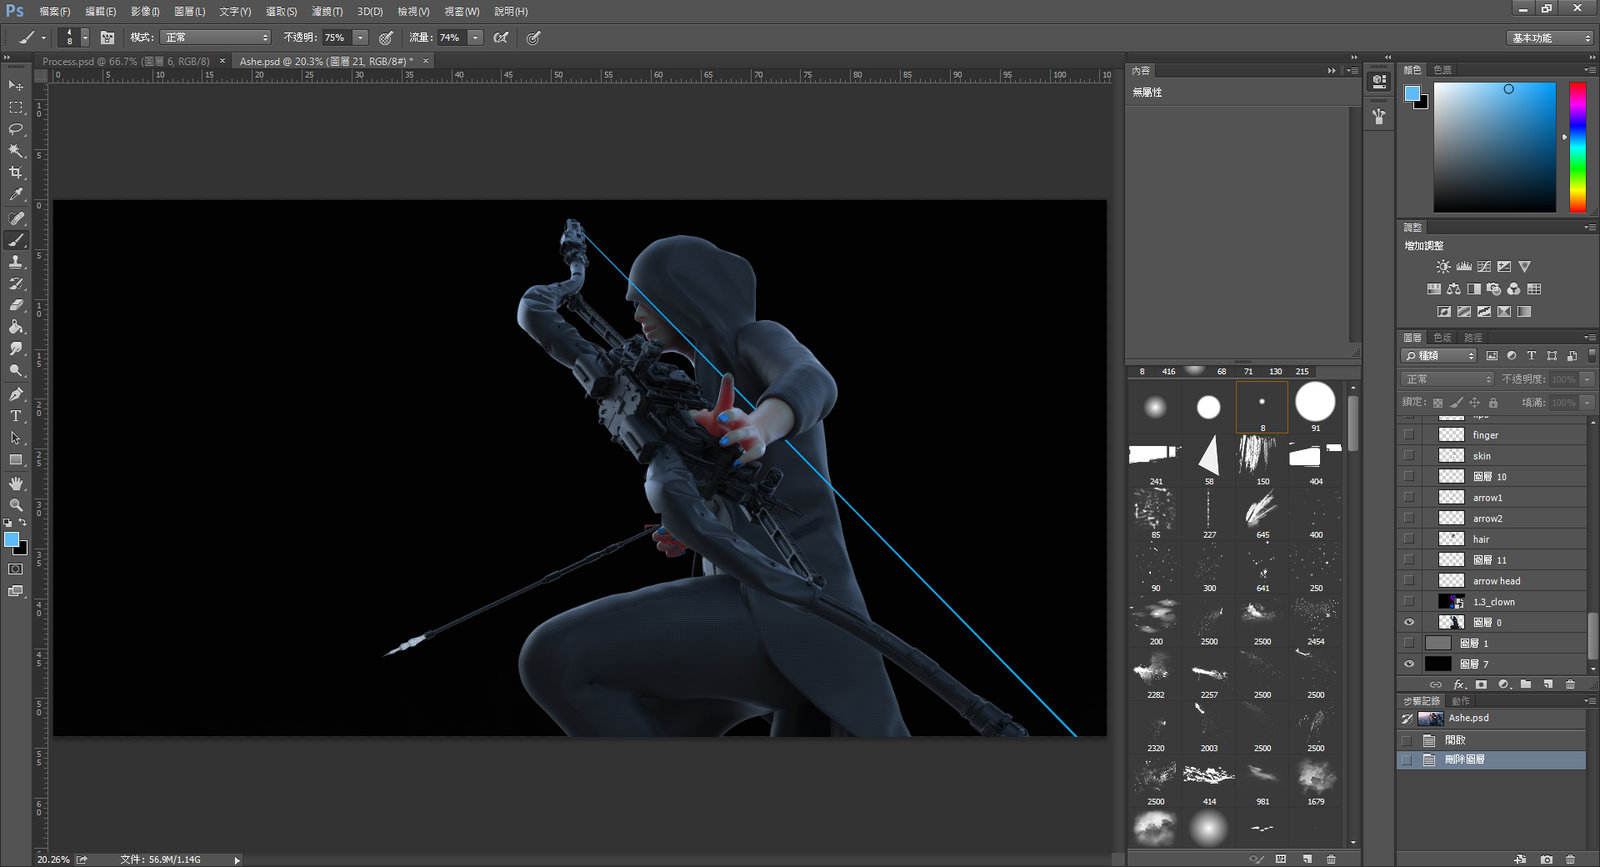Open the layer blend mode 正常 dropdown

(x=1447, y=379)
